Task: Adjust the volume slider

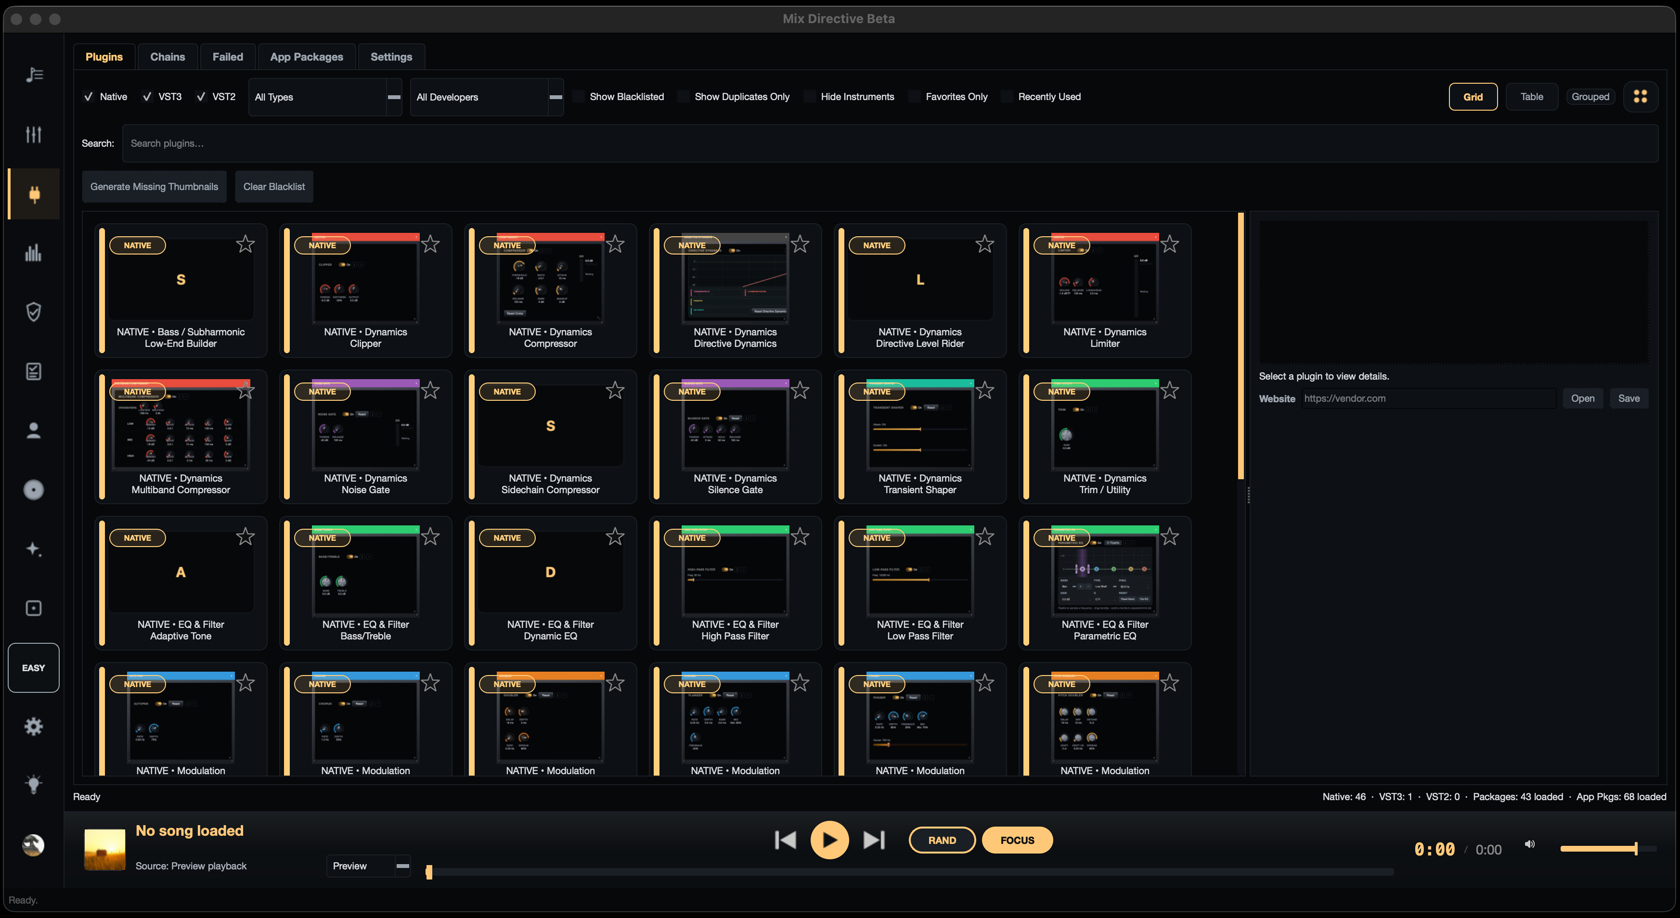Action: 1607,849
